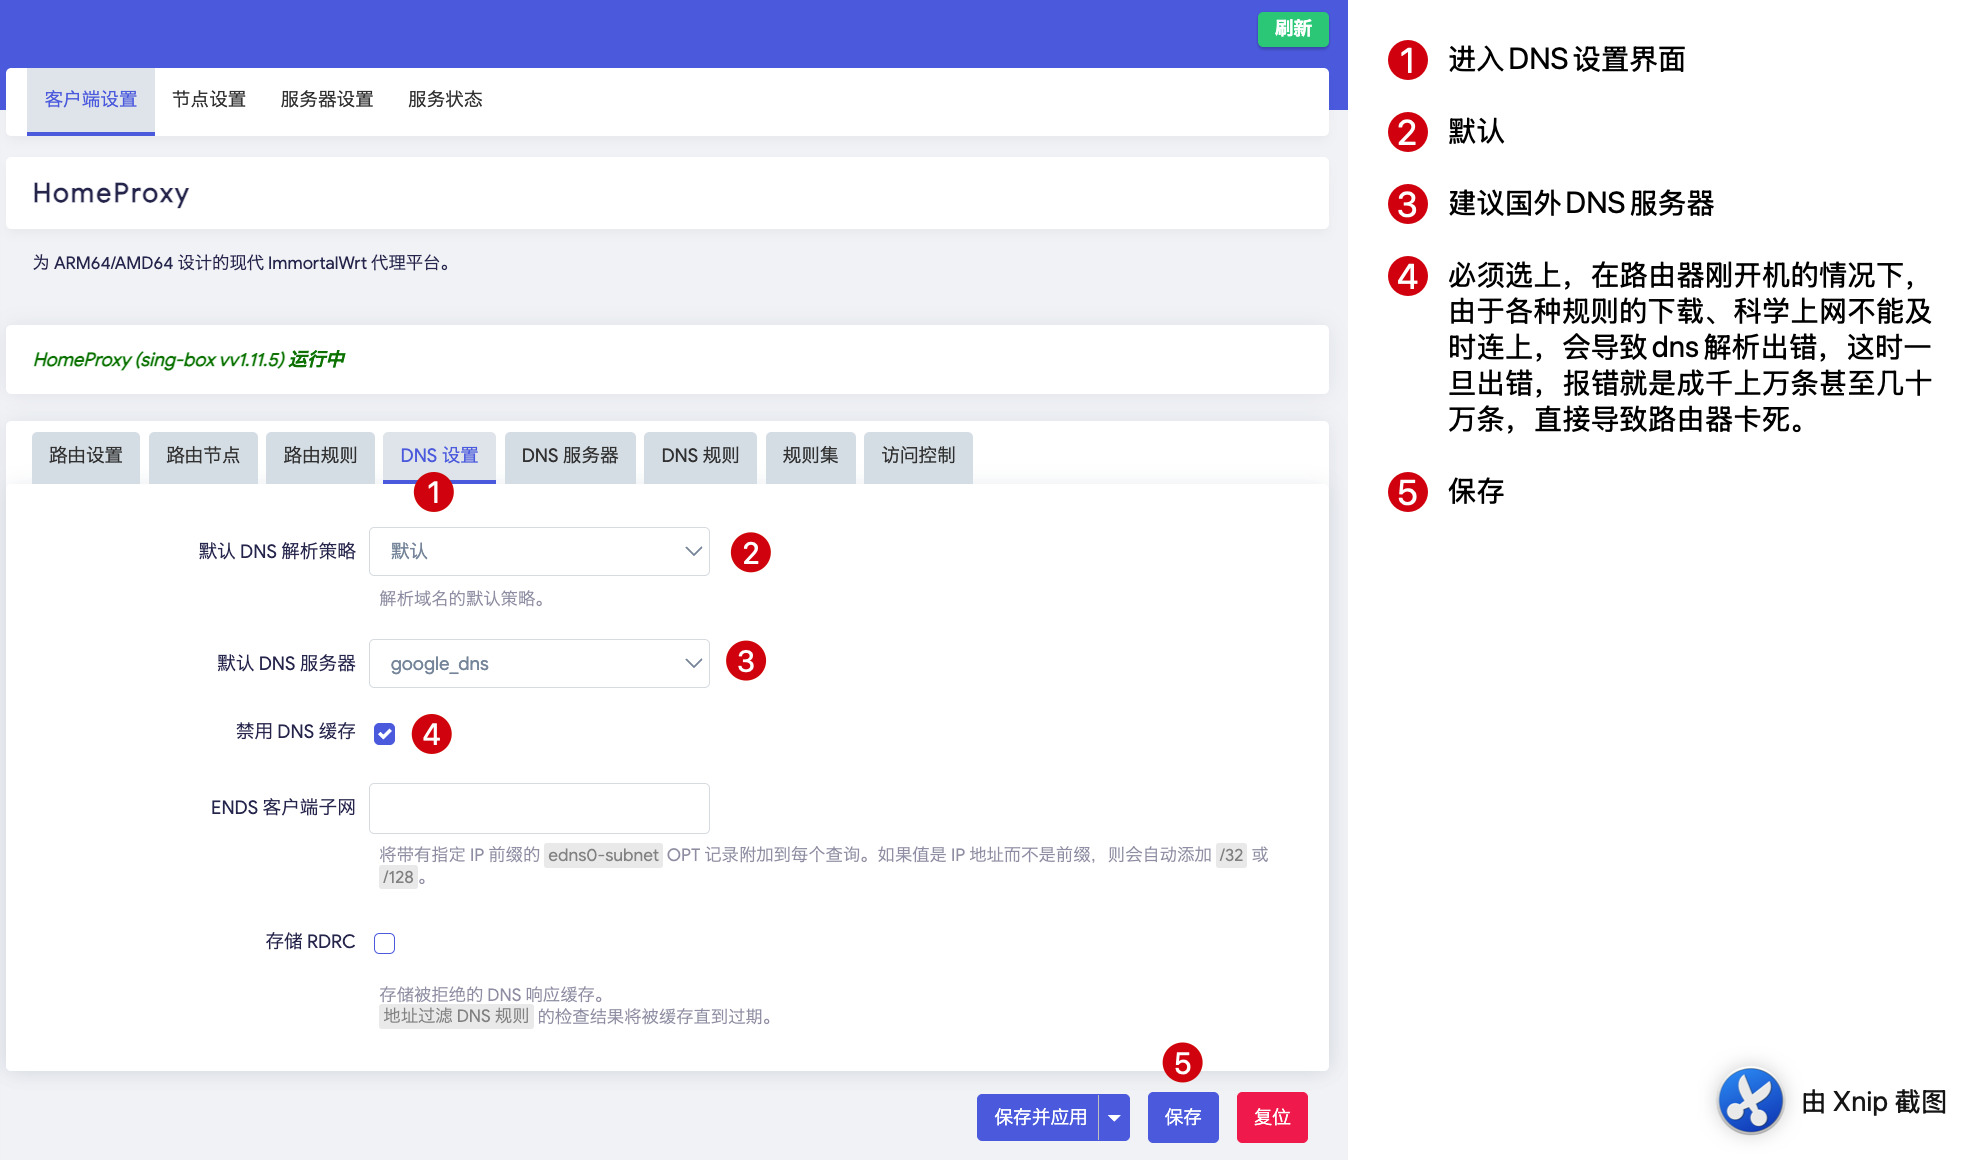Select the 访问控制 sub-tab
The height and width of the screenshot is (1160, 1988).
pos(918,456)
